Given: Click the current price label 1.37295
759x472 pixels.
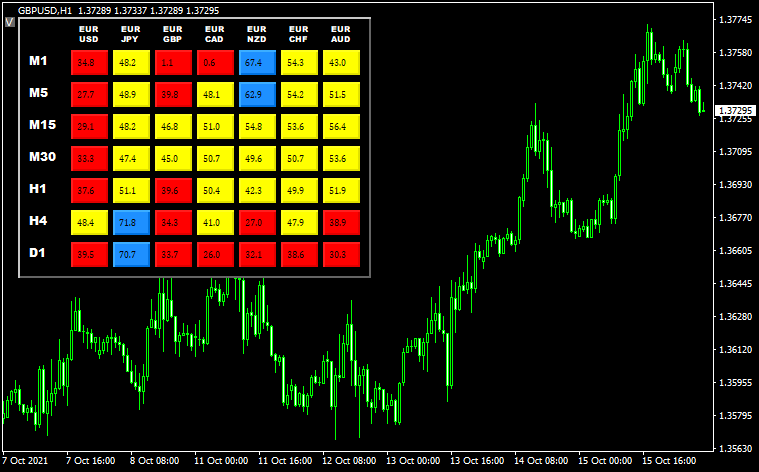Looking at the screenshot, I should pos(735,110).
